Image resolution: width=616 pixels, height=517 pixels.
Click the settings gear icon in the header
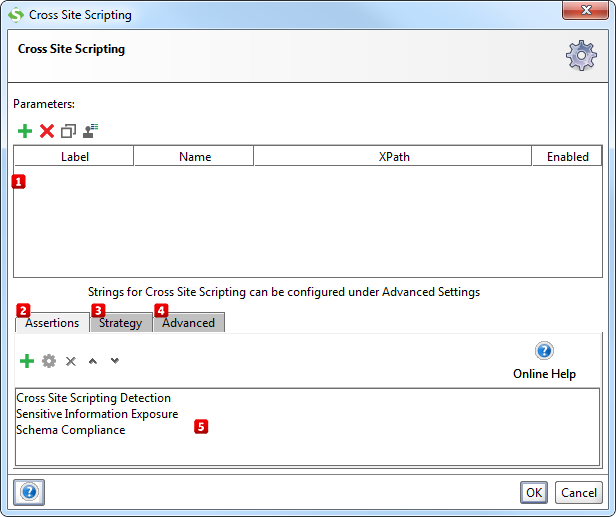(x=581, y=55)
